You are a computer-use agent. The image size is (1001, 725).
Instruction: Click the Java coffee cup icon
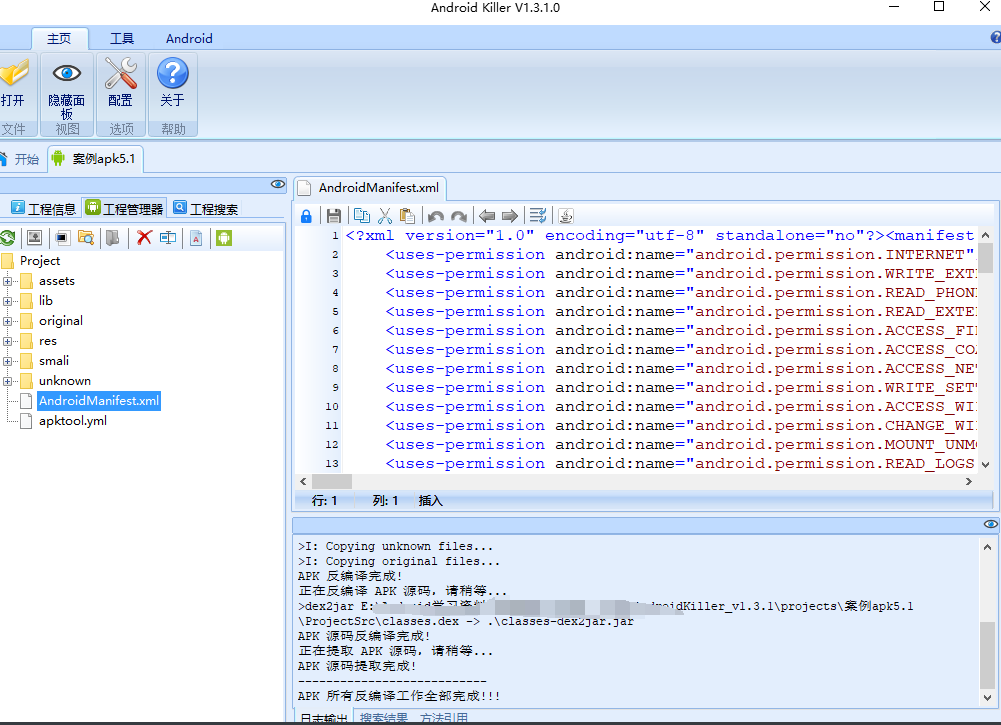(566, 216)
